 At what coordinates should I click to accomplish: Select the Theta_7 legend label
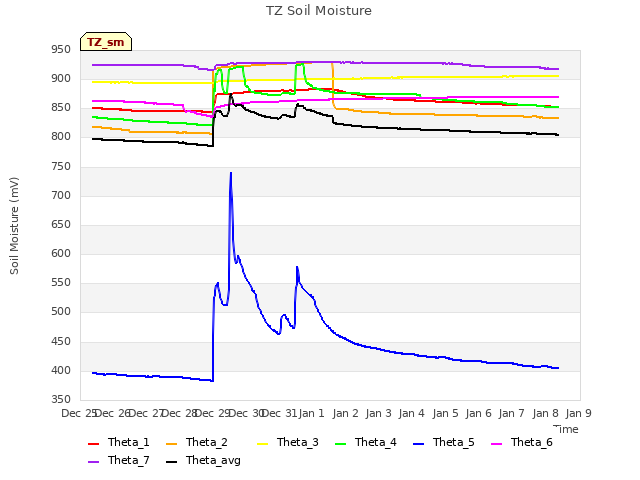[x=129, y=460]
